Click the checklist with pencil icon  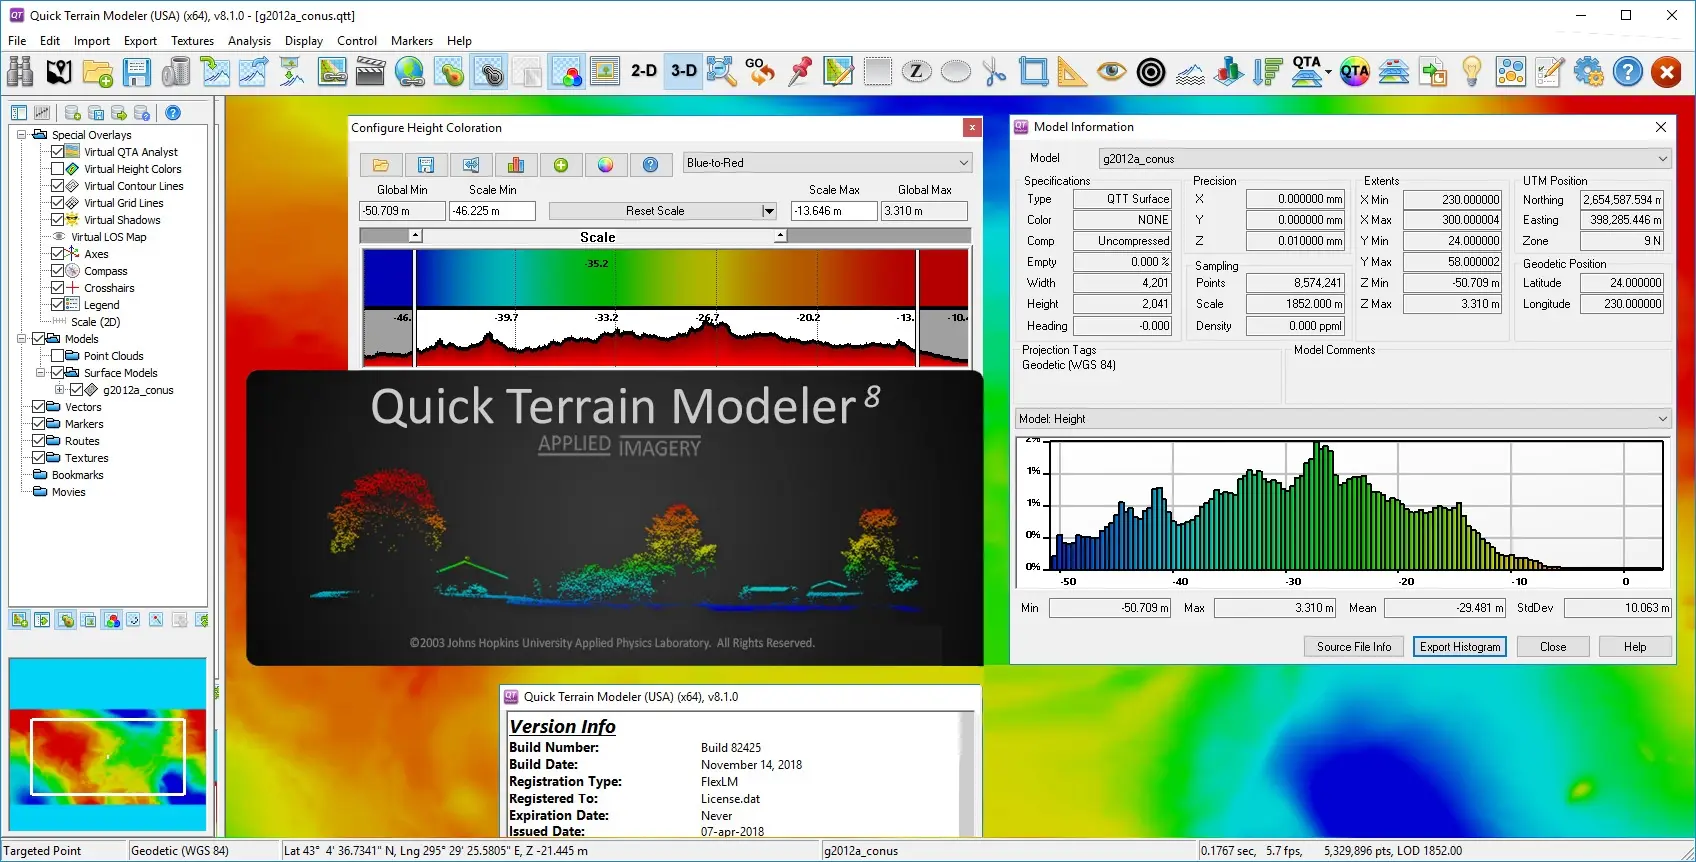click(1550, 72)
